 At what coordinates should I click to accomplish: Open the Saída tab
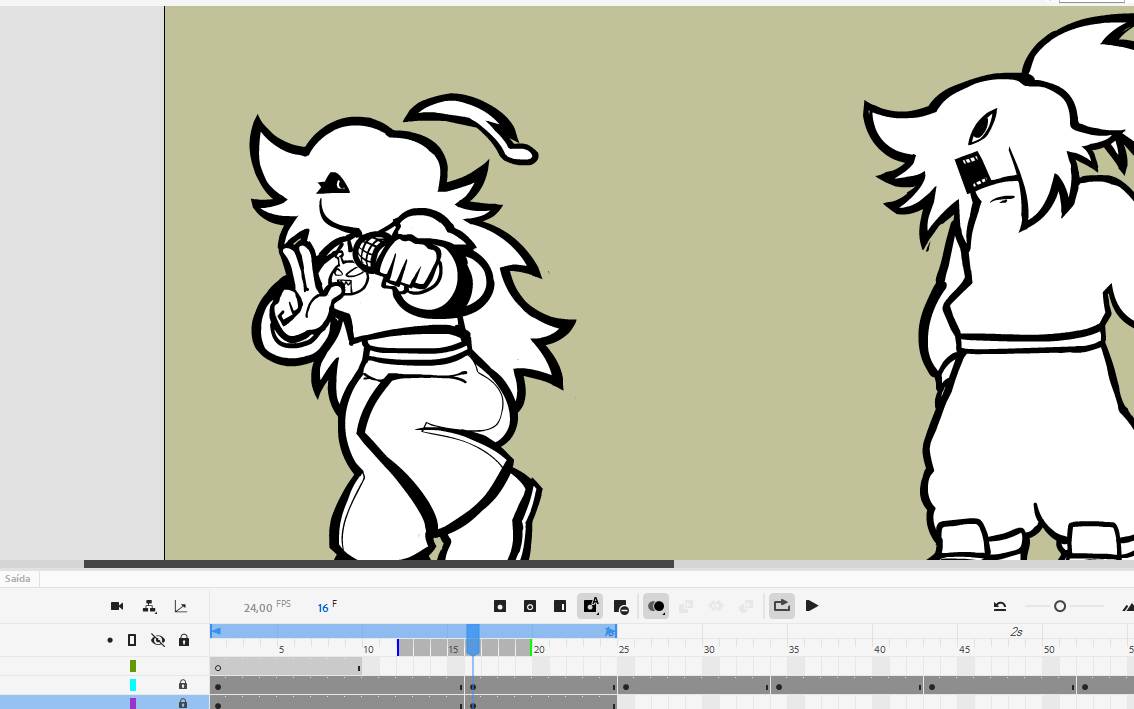[x=18, y=579]
